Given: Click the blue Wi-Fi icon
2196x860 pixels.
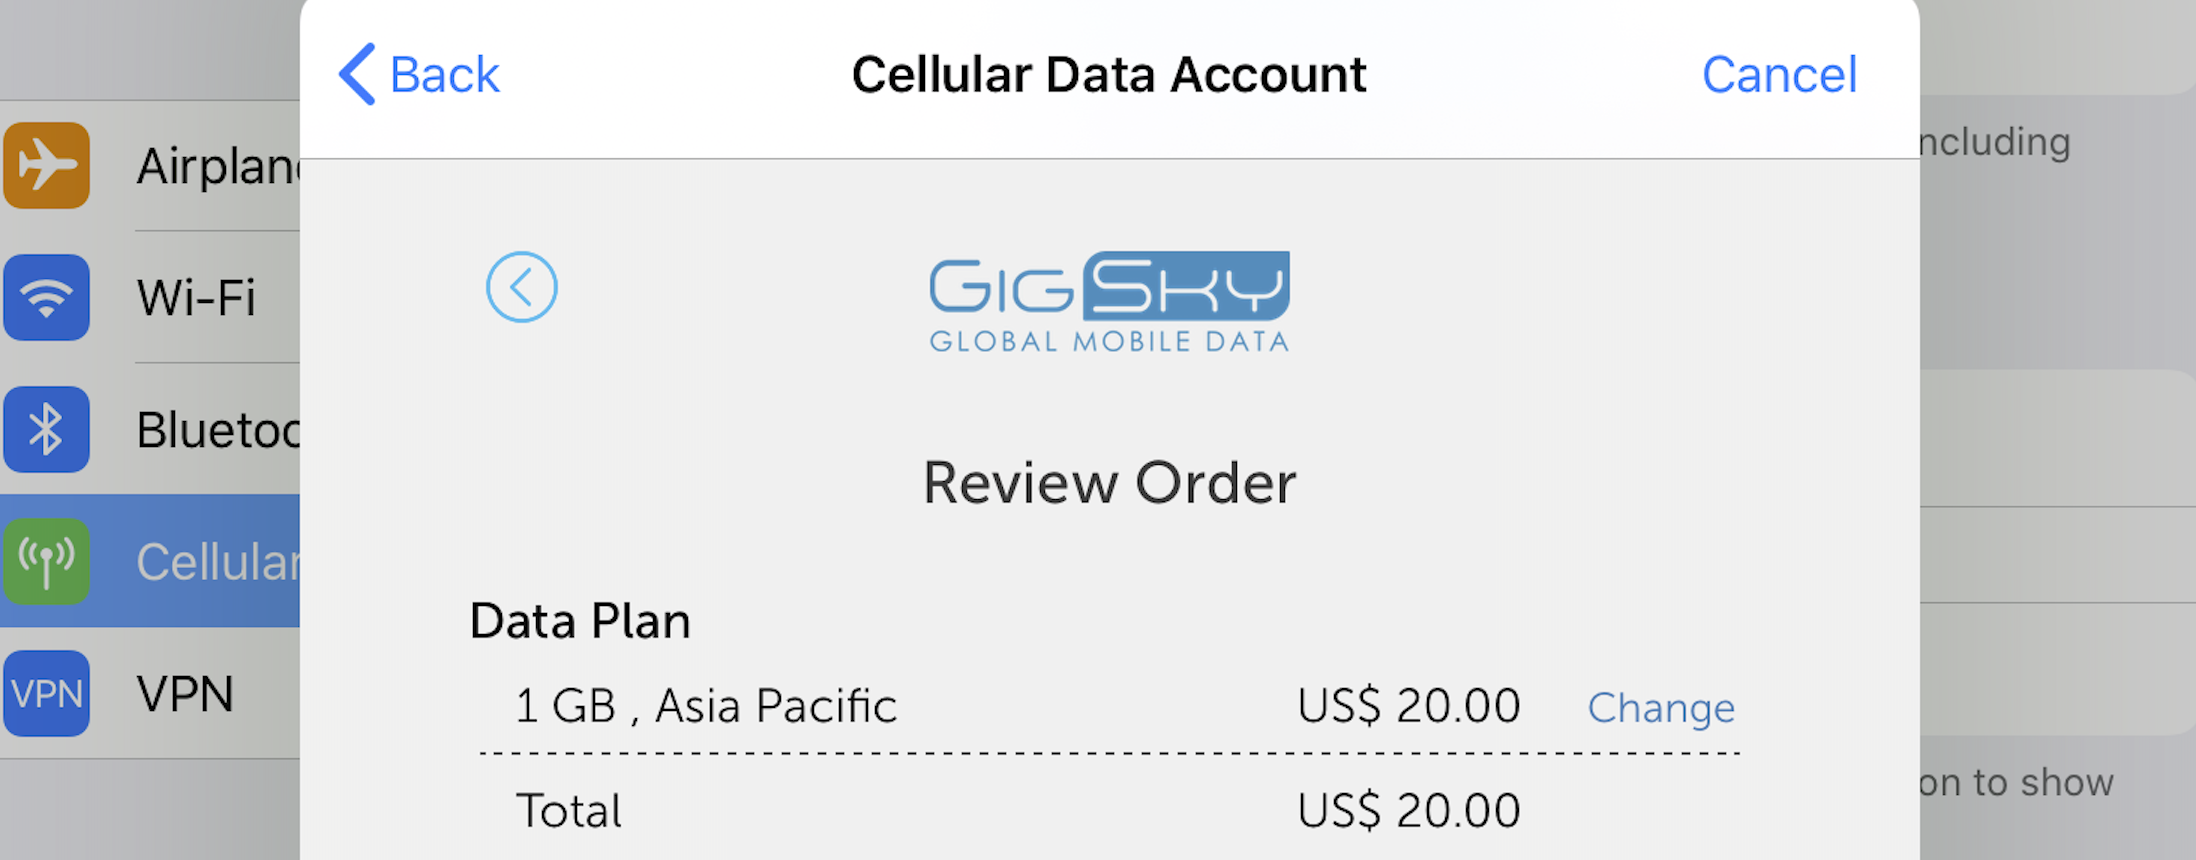Looking at the screenshot, I should [47, 298].
